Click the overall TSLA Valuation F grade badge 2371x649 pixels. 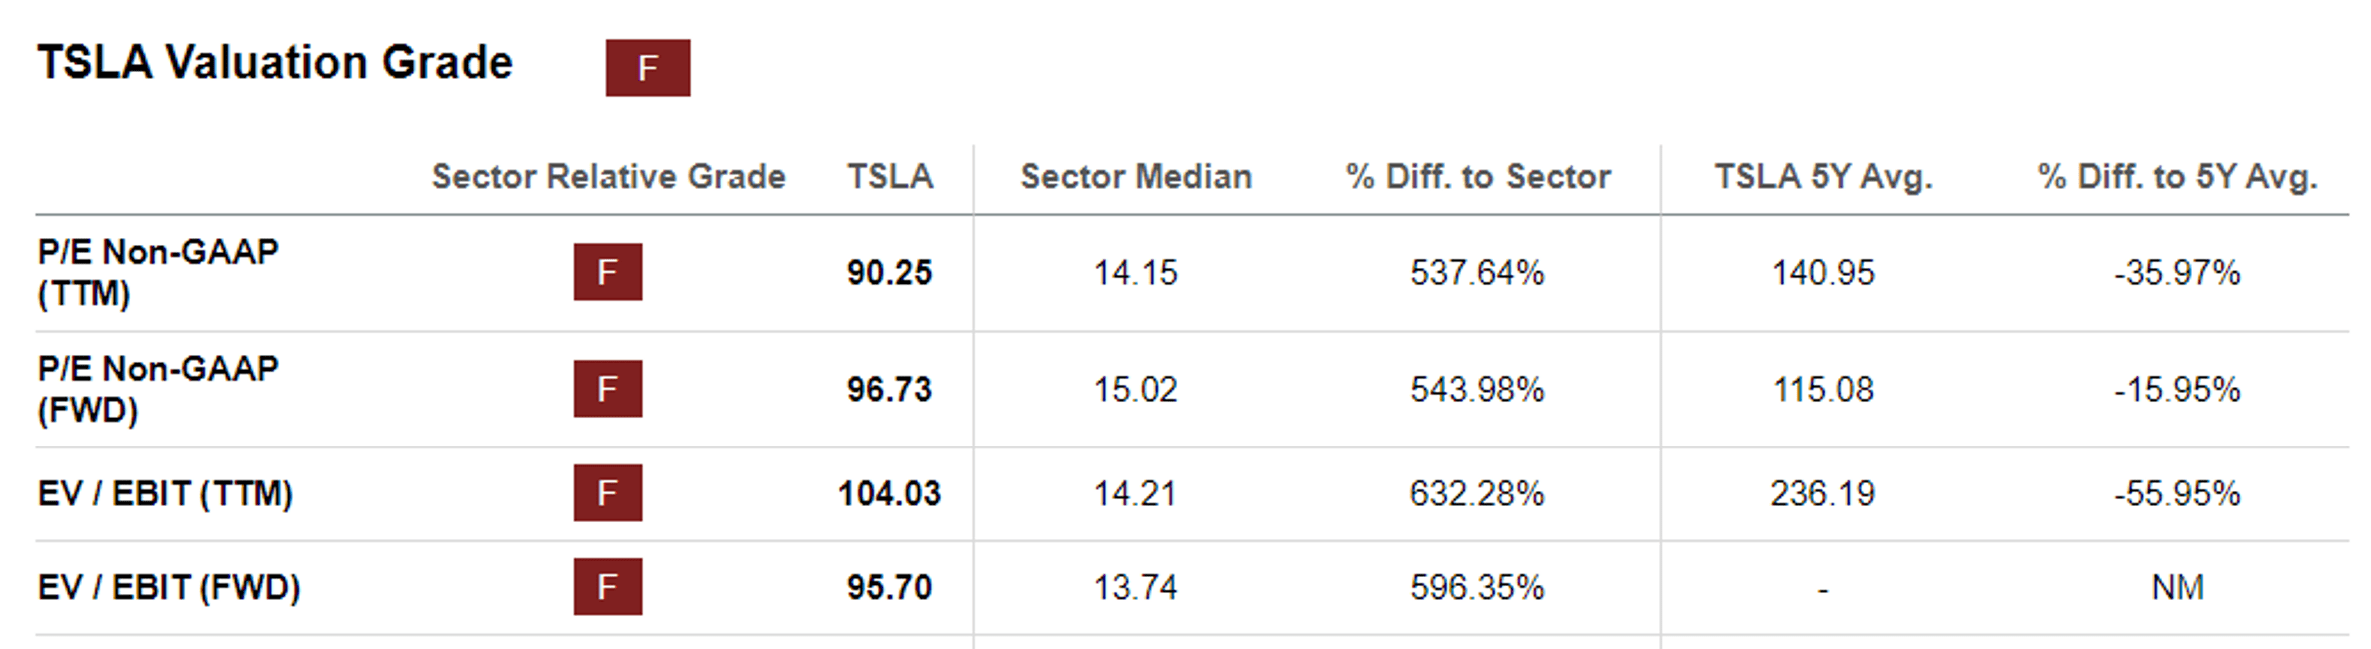point(647,68)
